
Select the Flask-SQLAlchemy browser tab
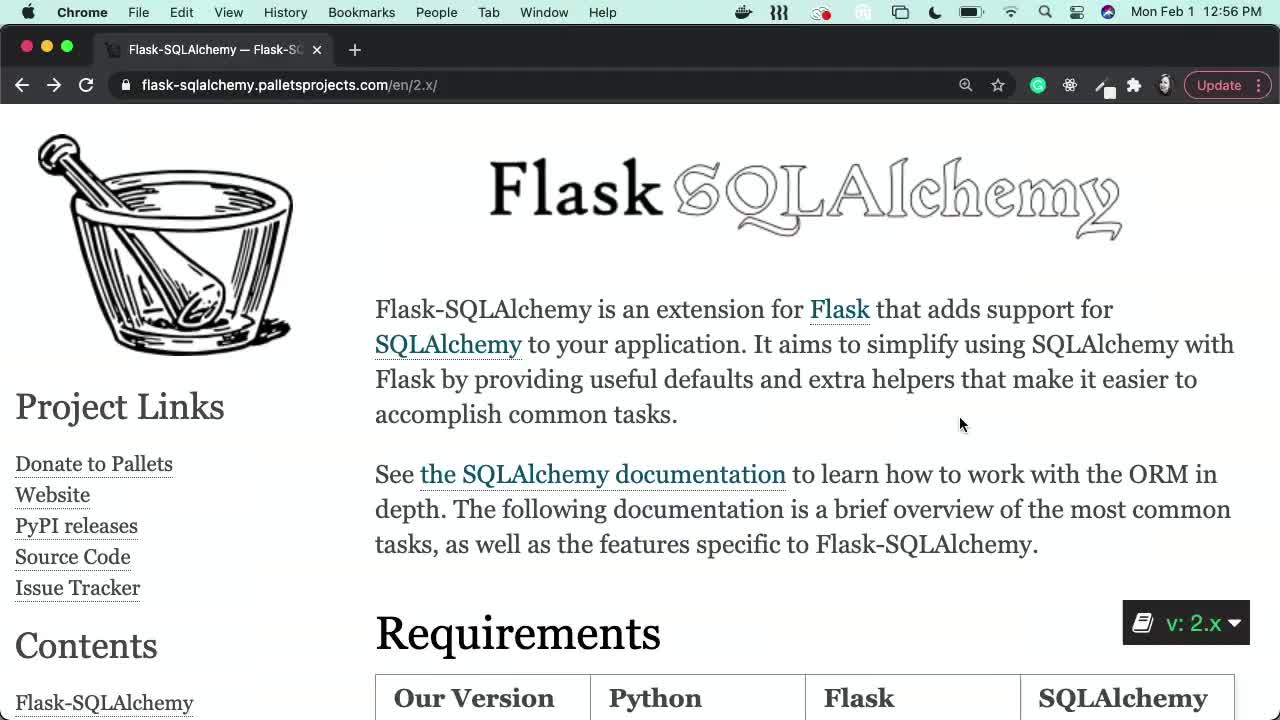click(x=212, y=48)
